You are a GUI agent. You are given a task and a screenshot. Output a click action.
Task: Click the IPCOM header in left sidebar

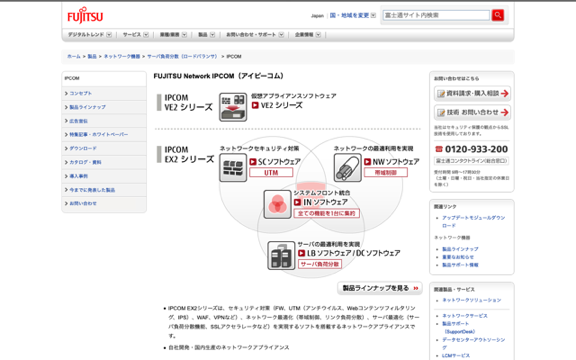coord(72,78)
